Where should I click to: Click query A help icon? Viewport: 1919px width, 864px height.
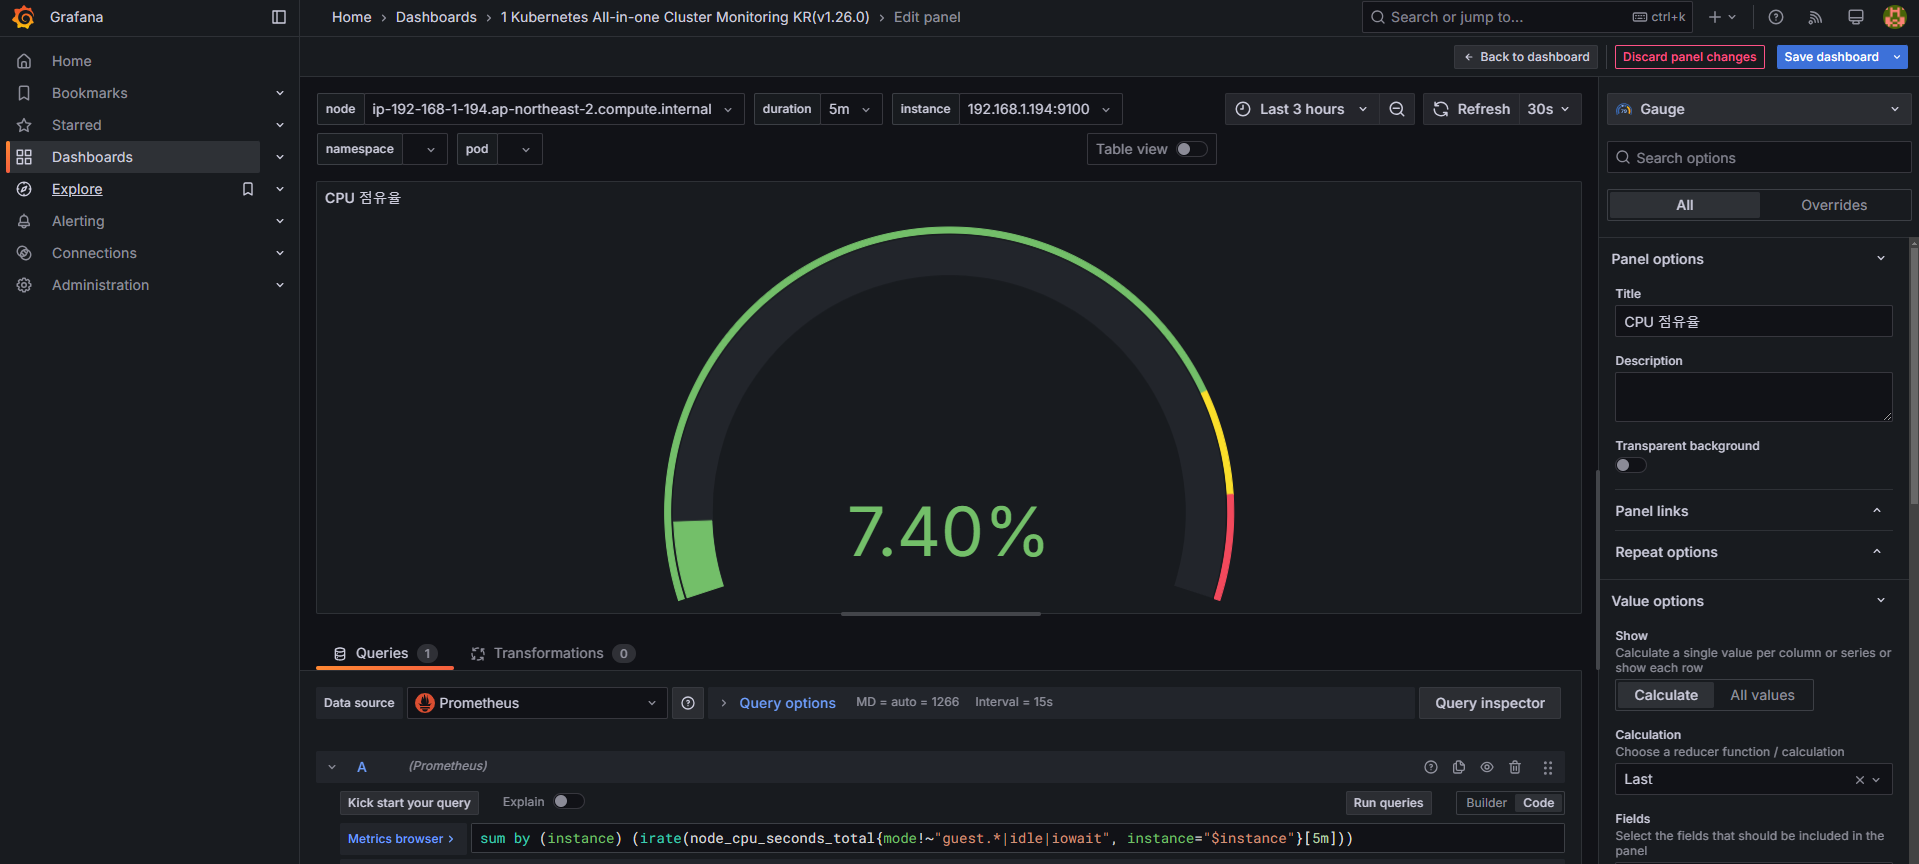(1431, 767)
